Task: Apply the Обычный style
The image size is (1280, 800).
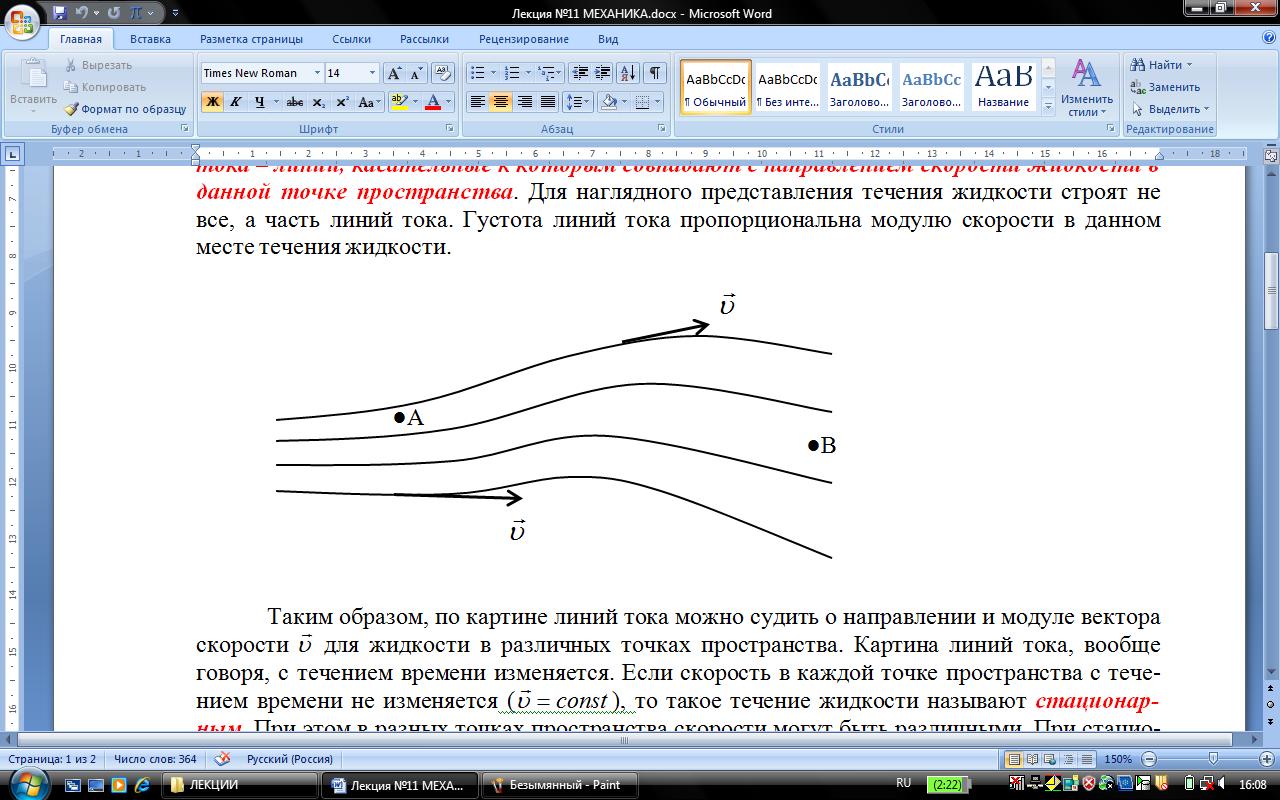Action: coord(716,89)
